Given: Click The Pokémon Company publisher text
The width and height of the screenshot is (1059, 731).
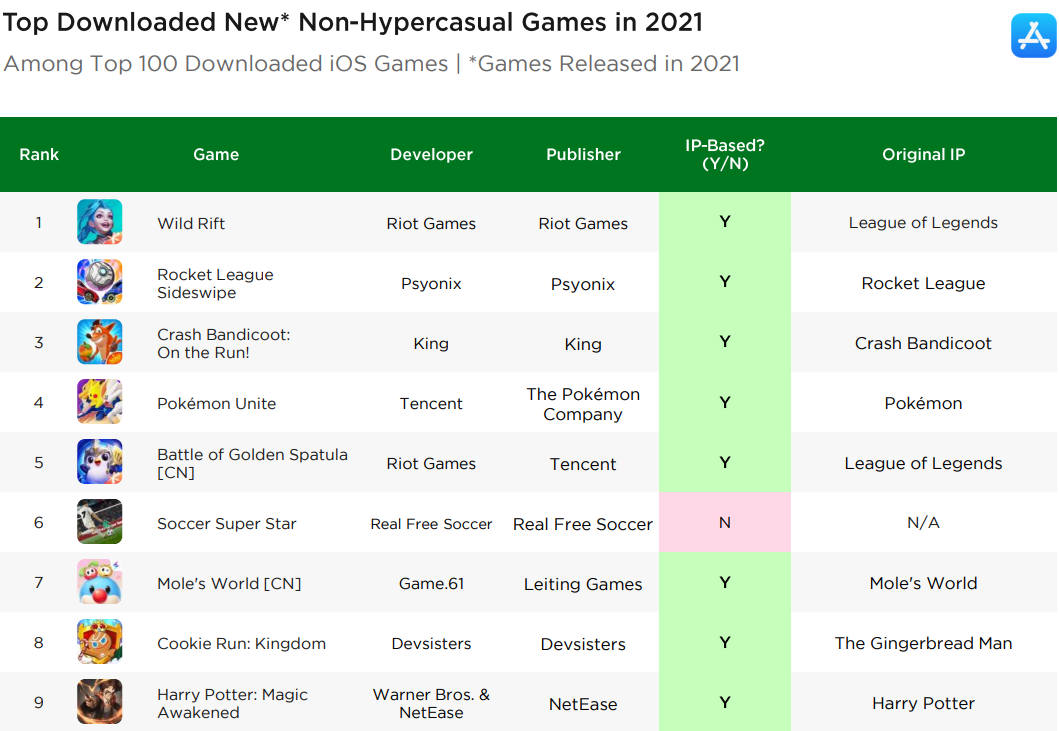Looking at the screenshot, I should tap(583, 404).
